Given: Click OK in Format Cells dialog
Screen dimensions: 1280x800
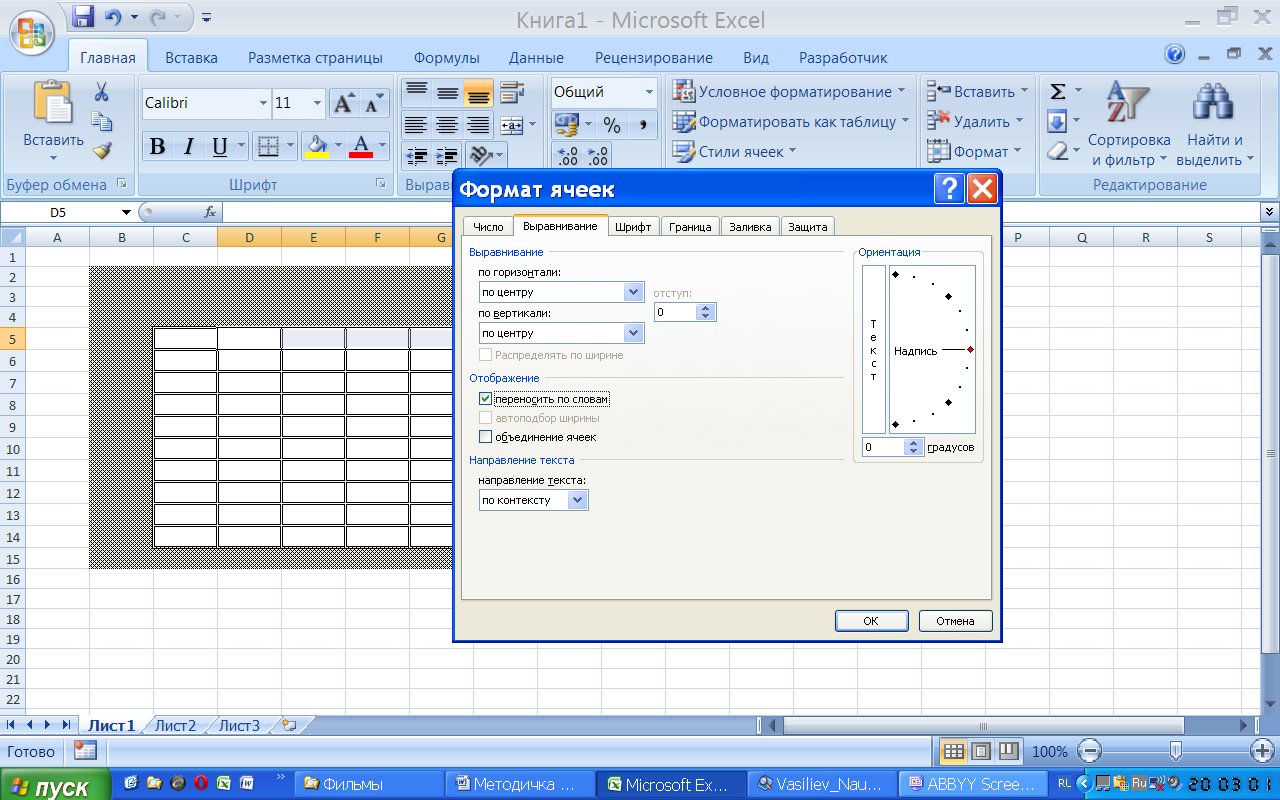Looking at the screenshot, I should (x=871, y=621).
